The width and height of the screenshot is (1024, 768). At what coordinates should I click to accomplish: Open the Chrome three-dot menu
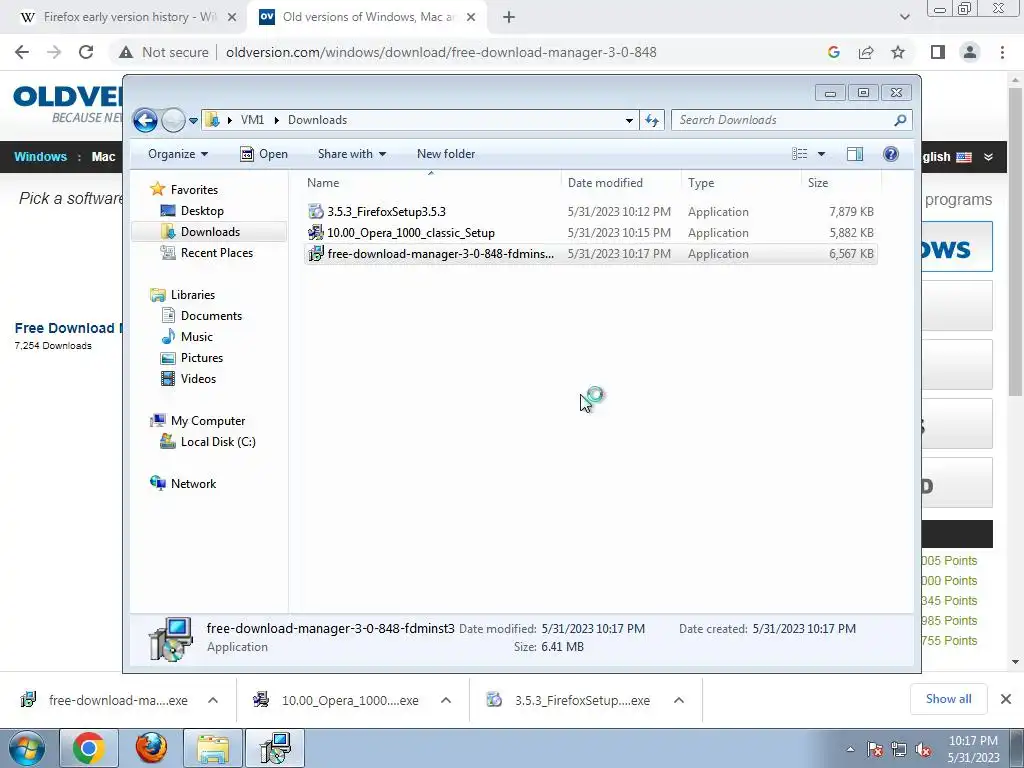(x=1002, y=52)
